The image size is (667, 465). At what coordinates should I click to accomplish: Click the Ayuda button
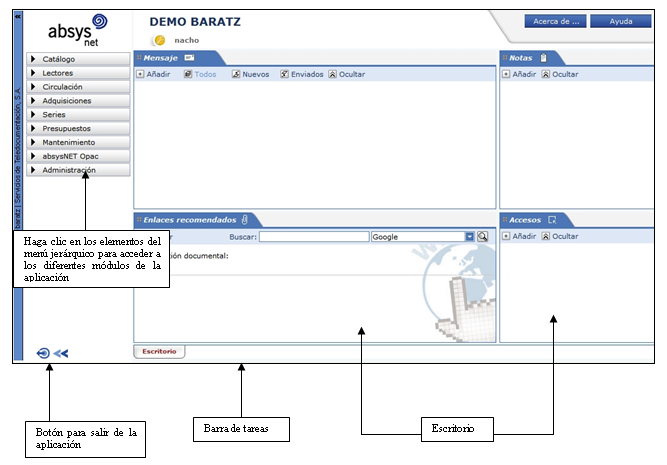click(x=621, y=21)
